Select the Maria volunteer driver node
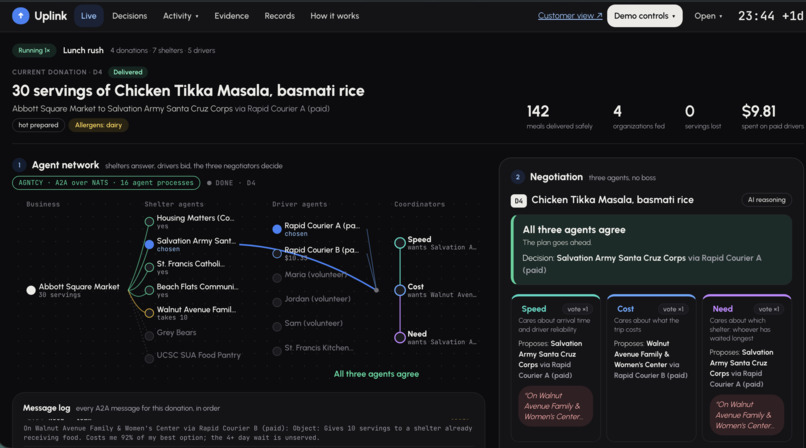The height and width of the screenshot is (448, 806). (x=277, y=278)
